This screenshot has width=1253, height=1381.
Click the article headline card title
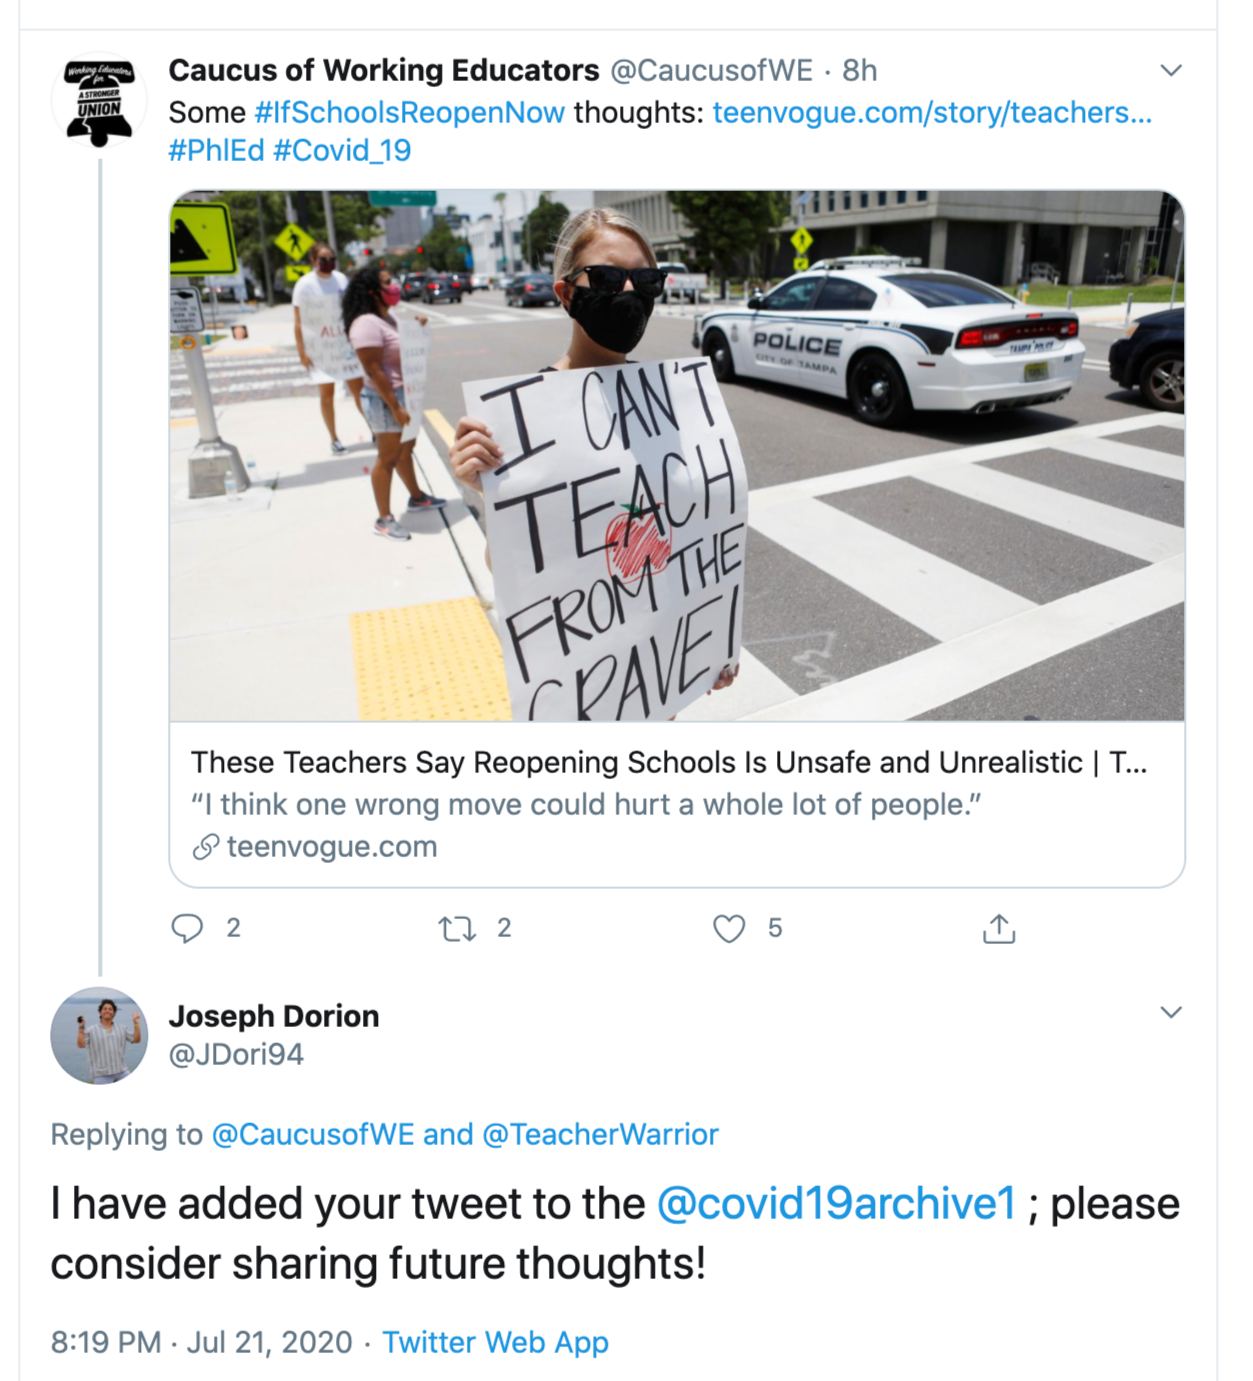pyautogui.click(x=668, y=762)
